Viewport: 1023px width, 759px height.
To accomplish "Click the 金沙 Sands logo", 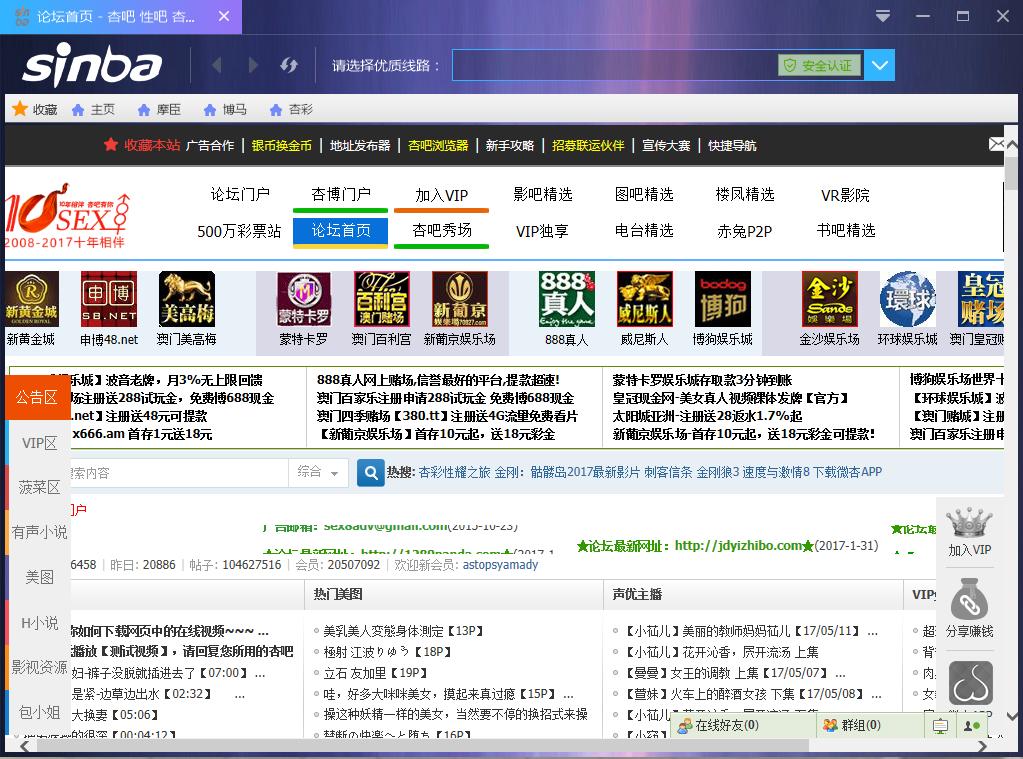I will 830,299.
